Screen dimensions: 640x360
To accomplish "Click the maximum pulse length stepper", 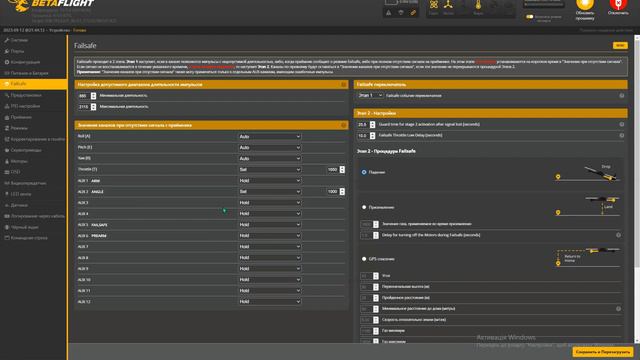I will pyautogui.click(x=93, y=107).
